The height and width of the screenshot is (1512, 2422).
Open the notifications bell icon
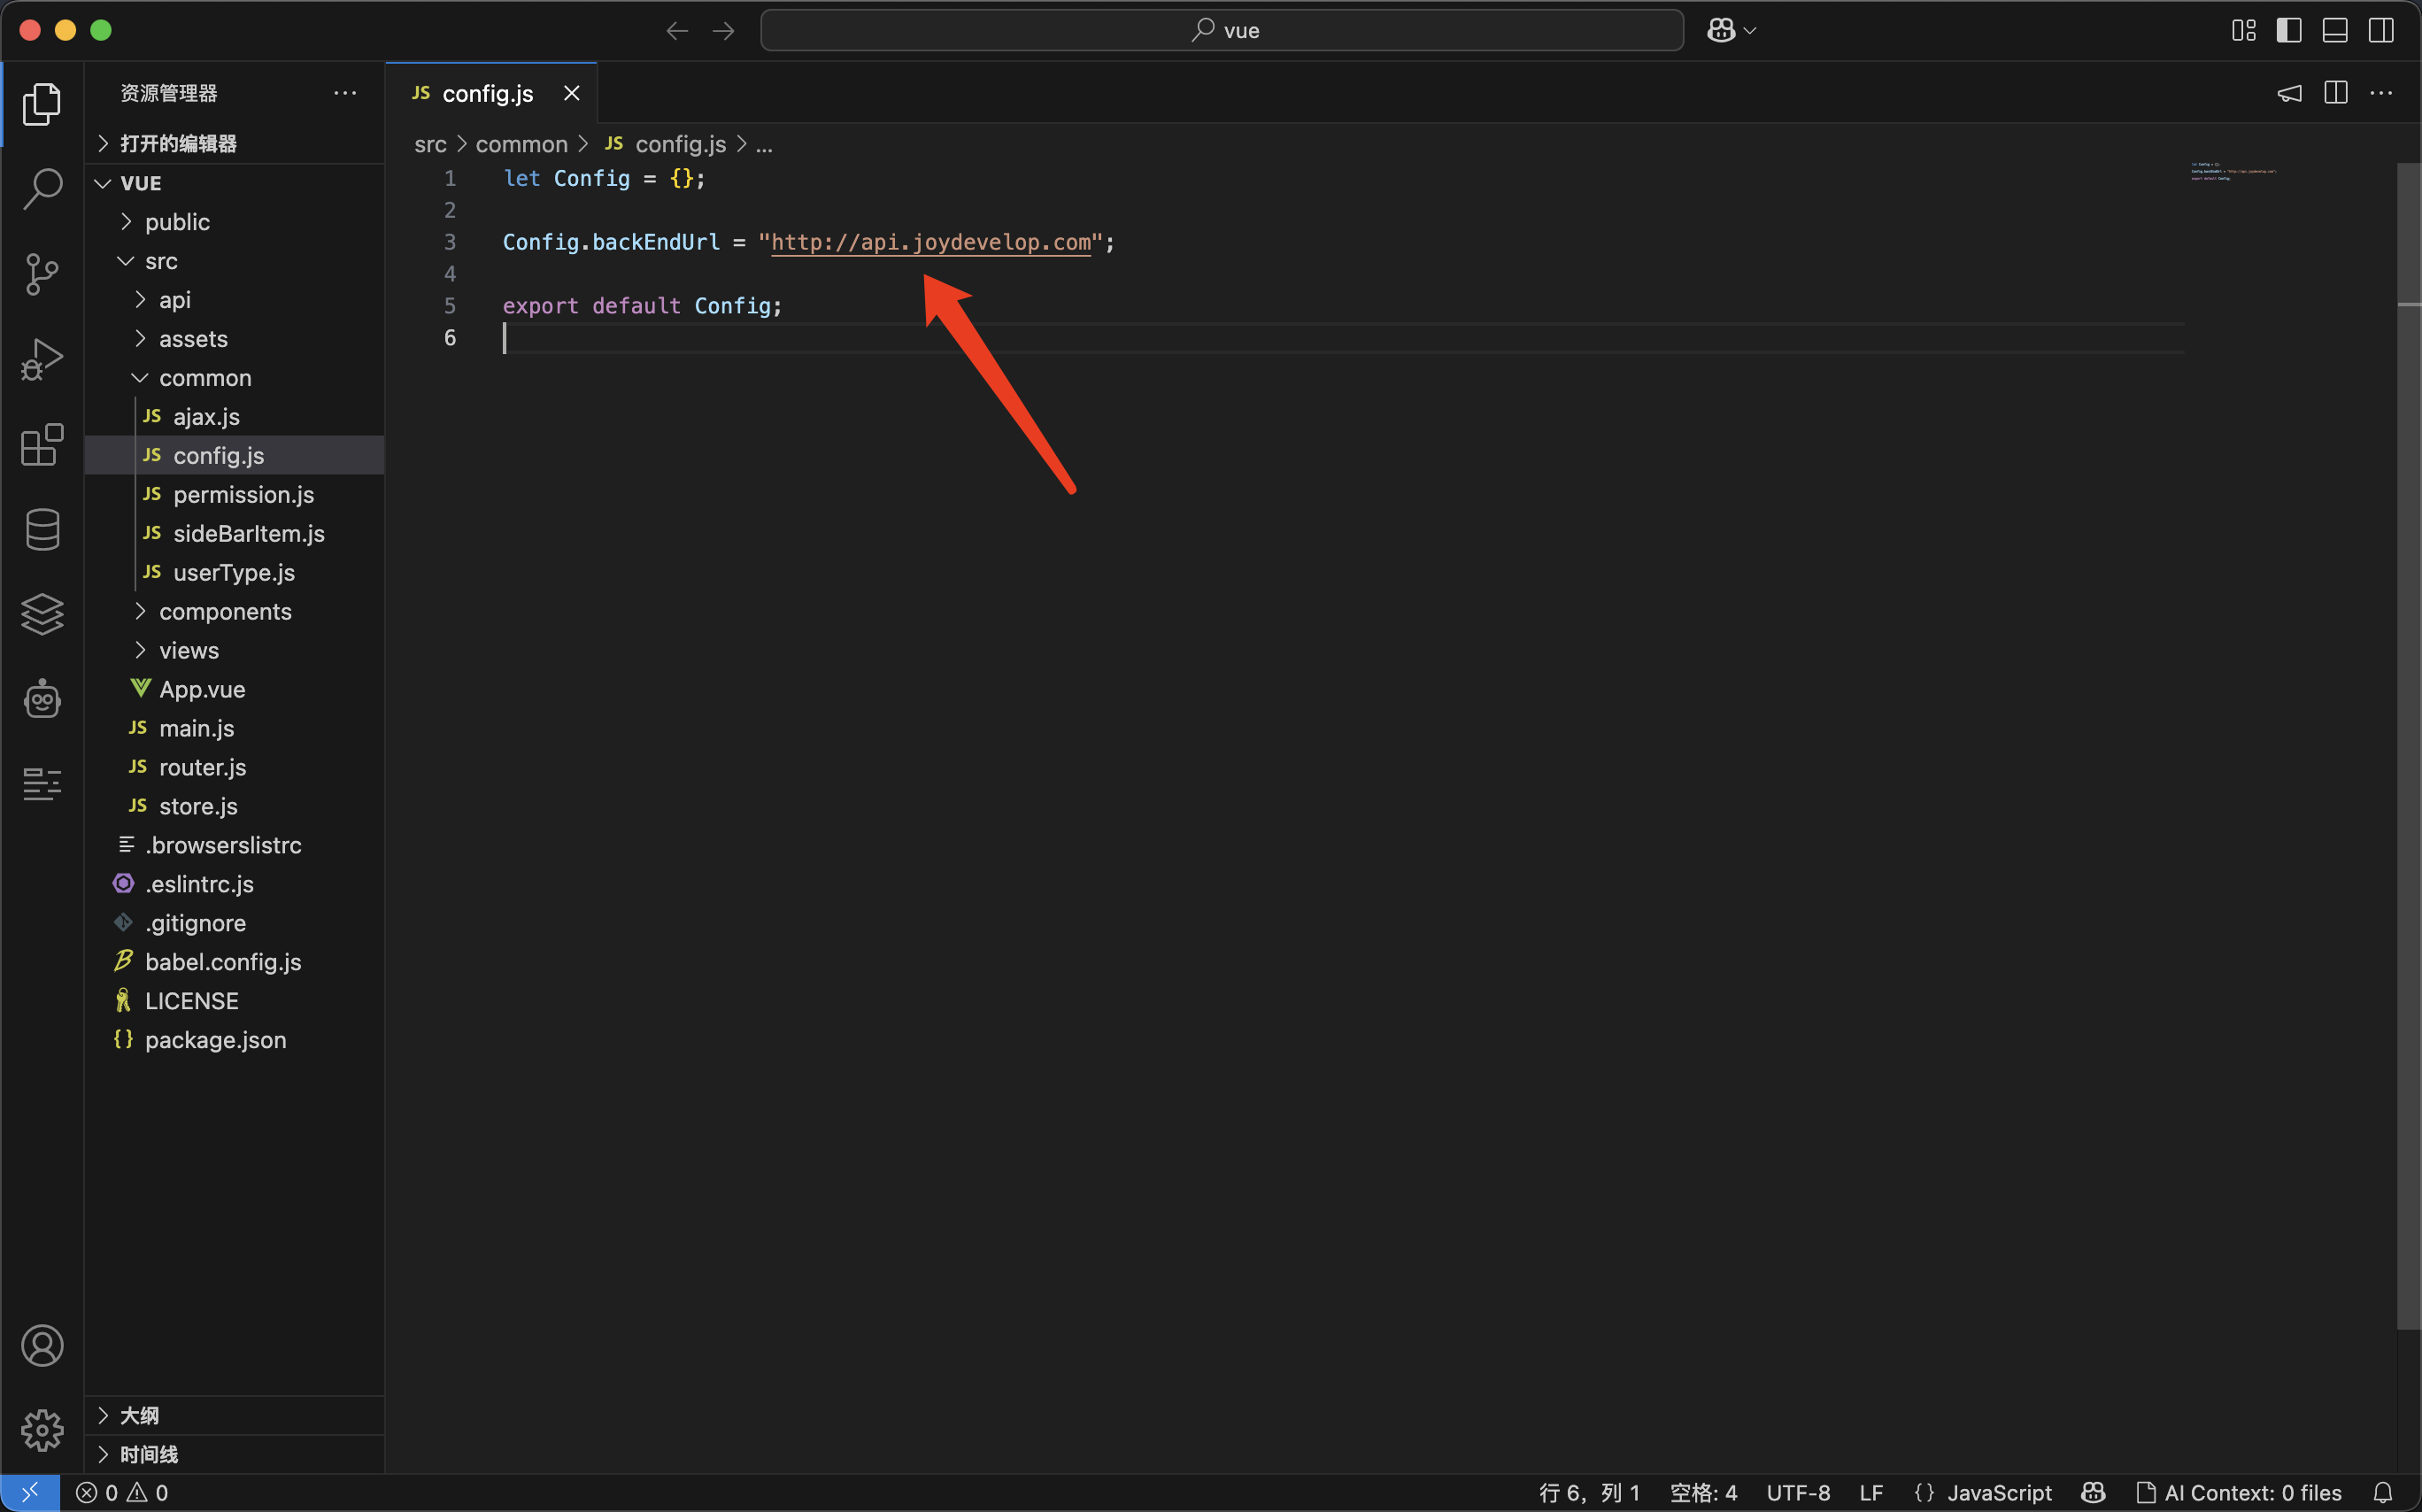pyautogui.click(x=2382, y=1492)
